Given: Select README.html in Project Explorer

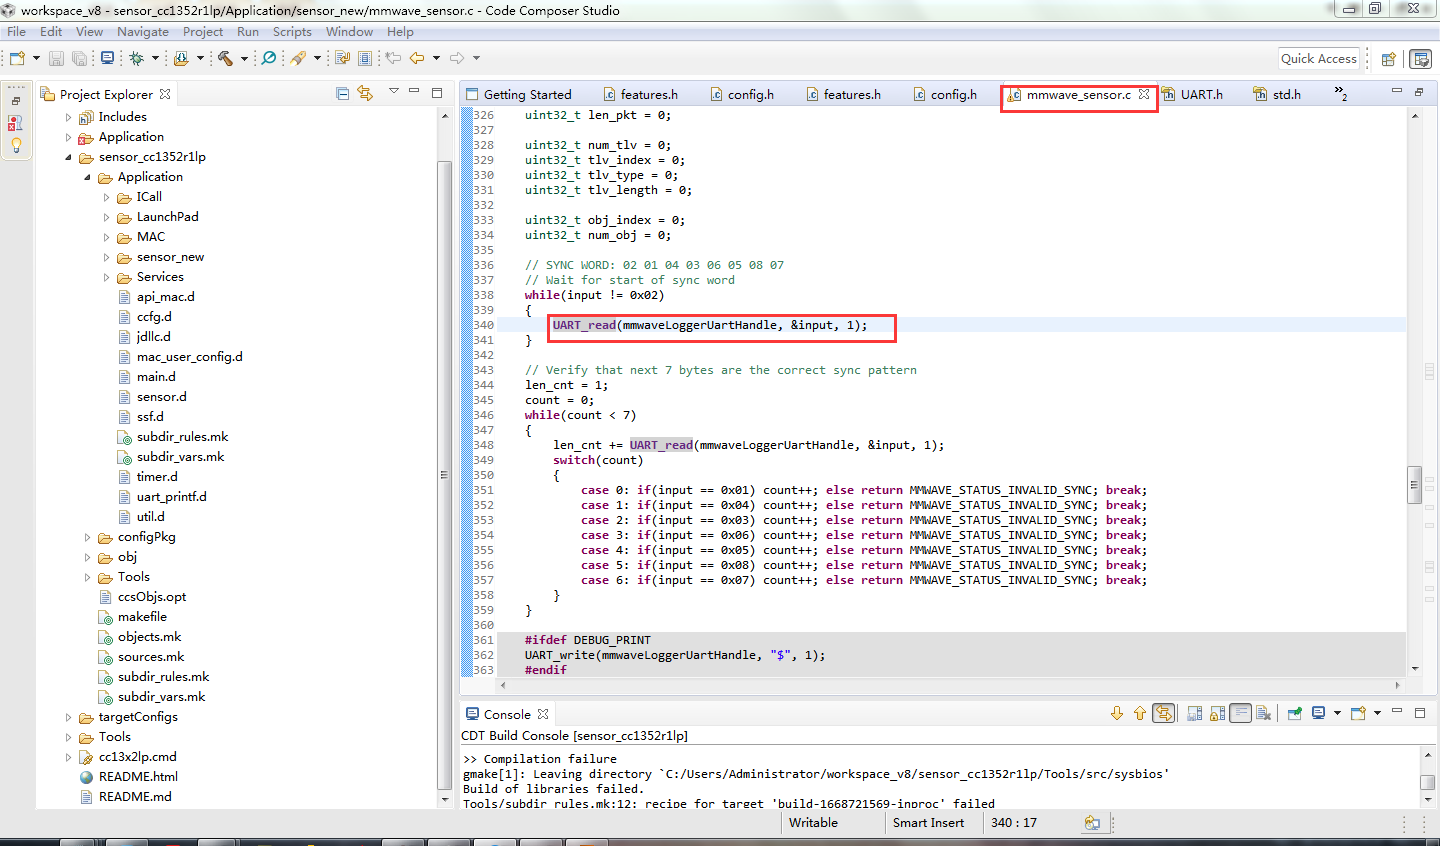Looking at the screenshot, I should (137, 776).
